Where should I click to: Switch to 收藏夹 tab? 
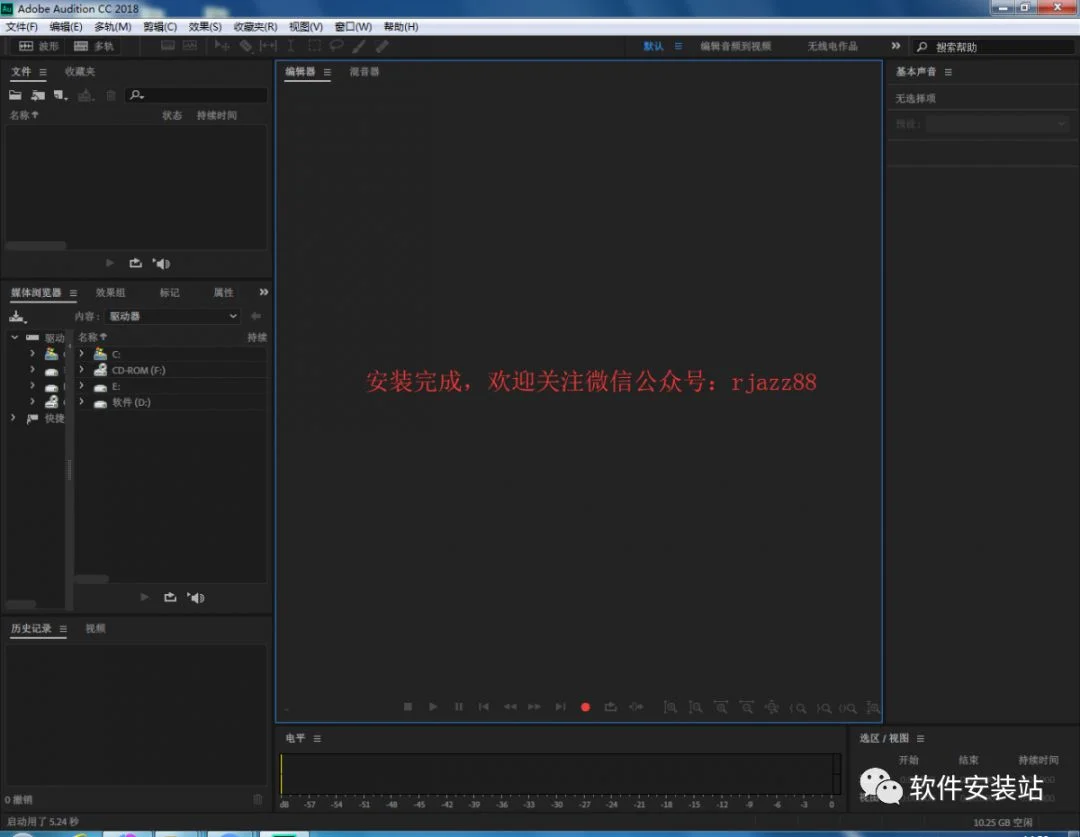pyautogui.click(x=80, y=72)
